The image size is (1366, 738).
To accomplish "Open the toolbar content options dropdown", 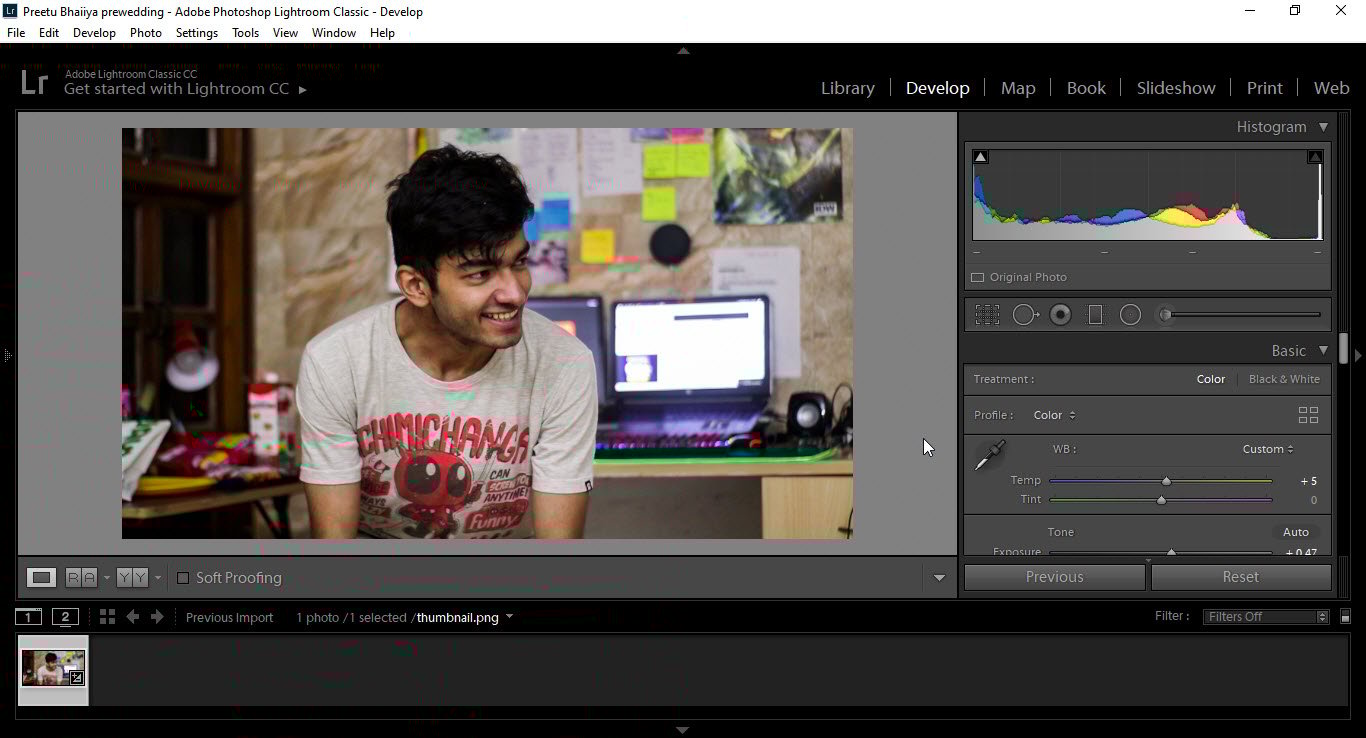I will coord(939,578).
